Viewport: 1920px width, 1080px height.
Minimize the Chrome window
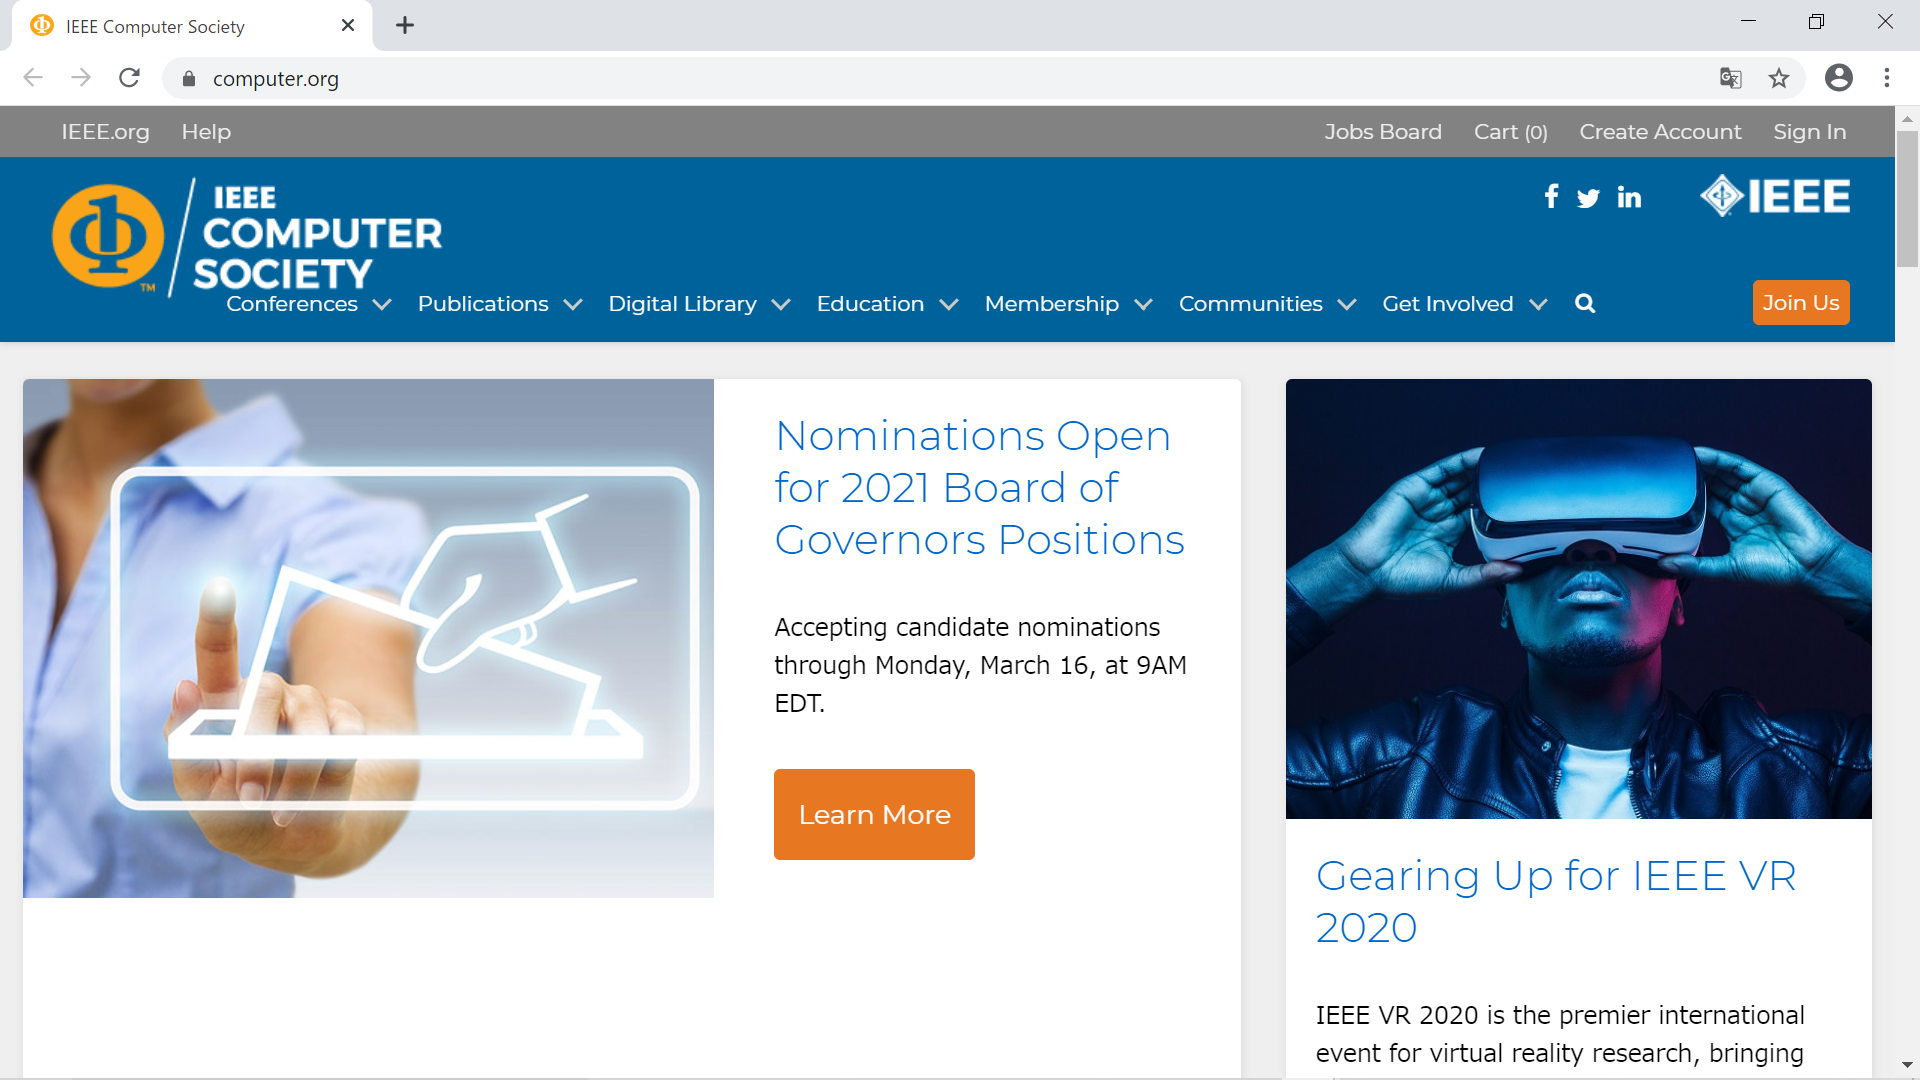(1748, 22)
